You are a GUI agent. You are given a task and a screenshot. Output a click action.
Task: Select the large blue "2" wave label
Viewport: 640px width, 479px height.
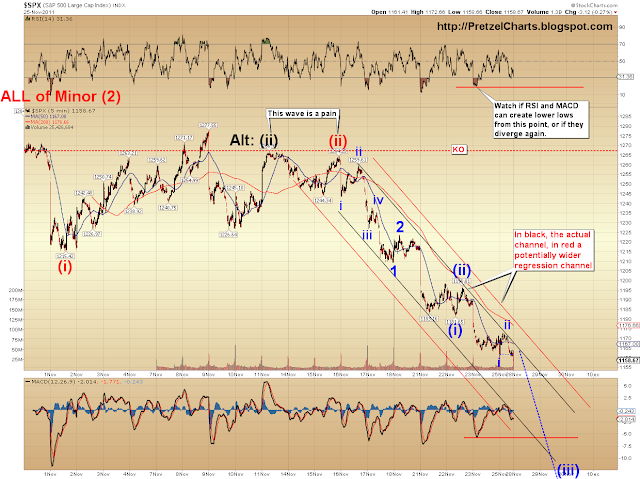[400, 227]
